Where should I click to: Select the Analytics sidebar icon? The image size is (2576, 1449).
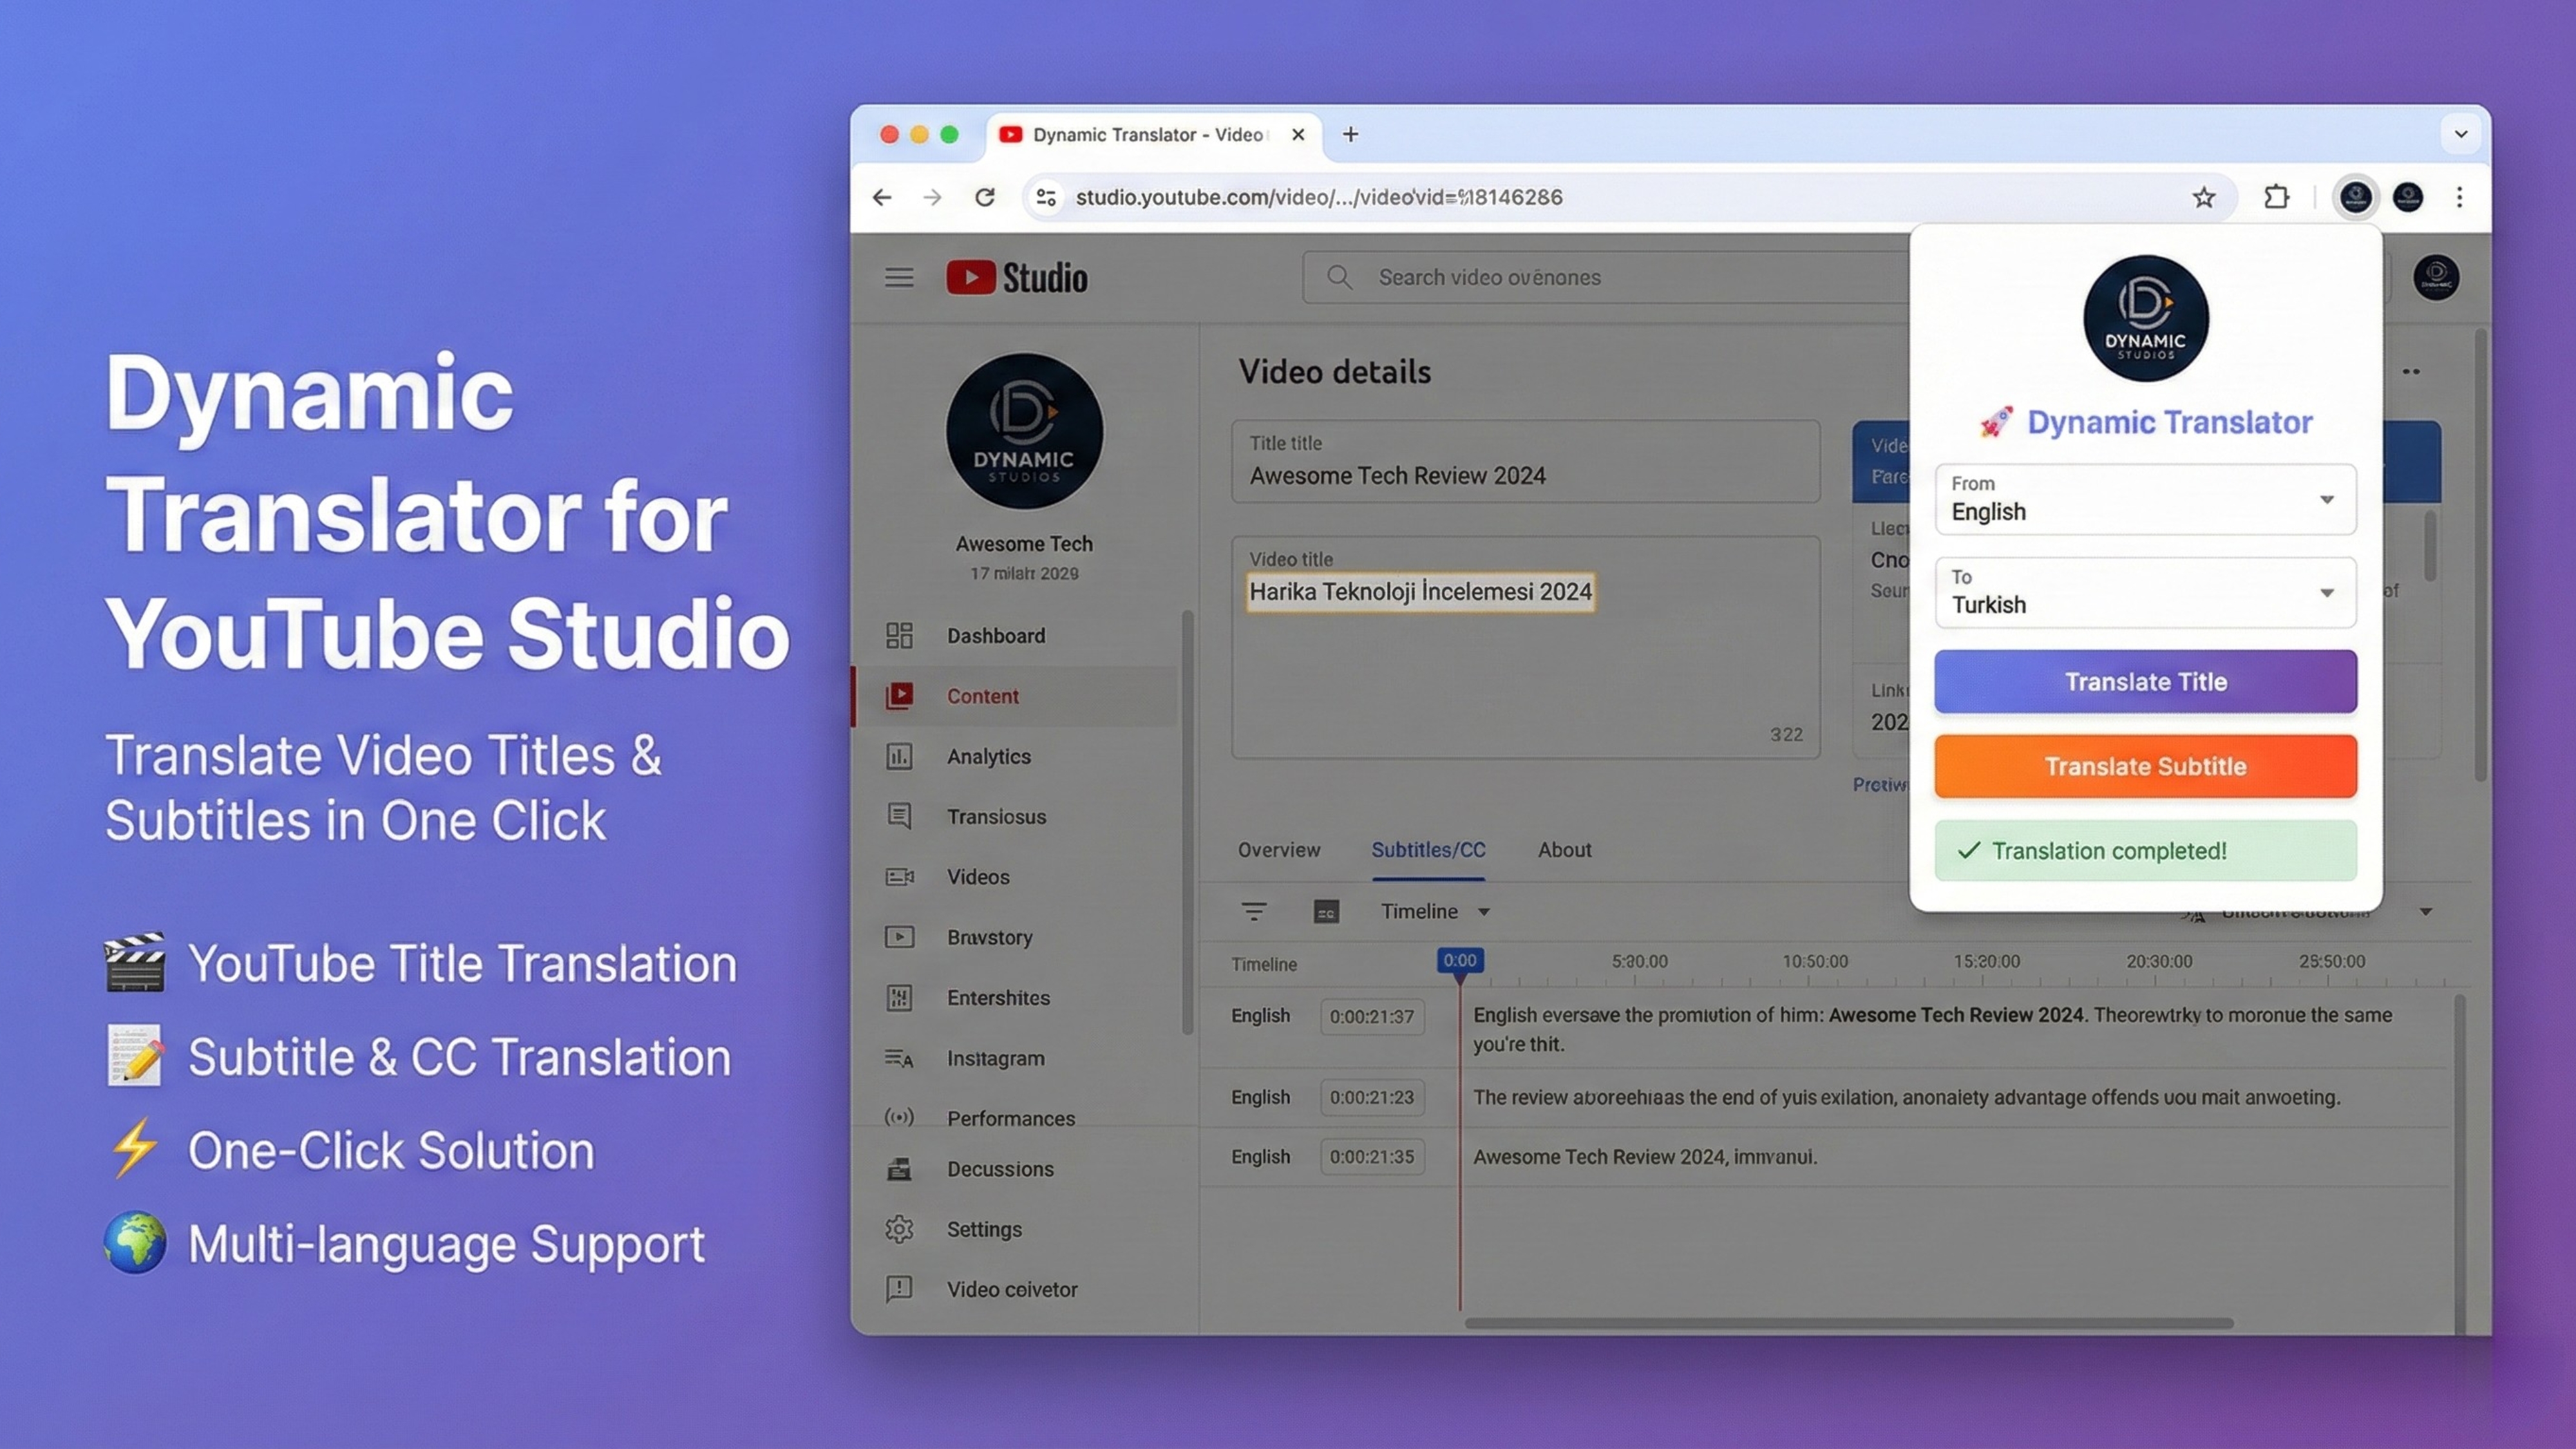click(899, 756)
